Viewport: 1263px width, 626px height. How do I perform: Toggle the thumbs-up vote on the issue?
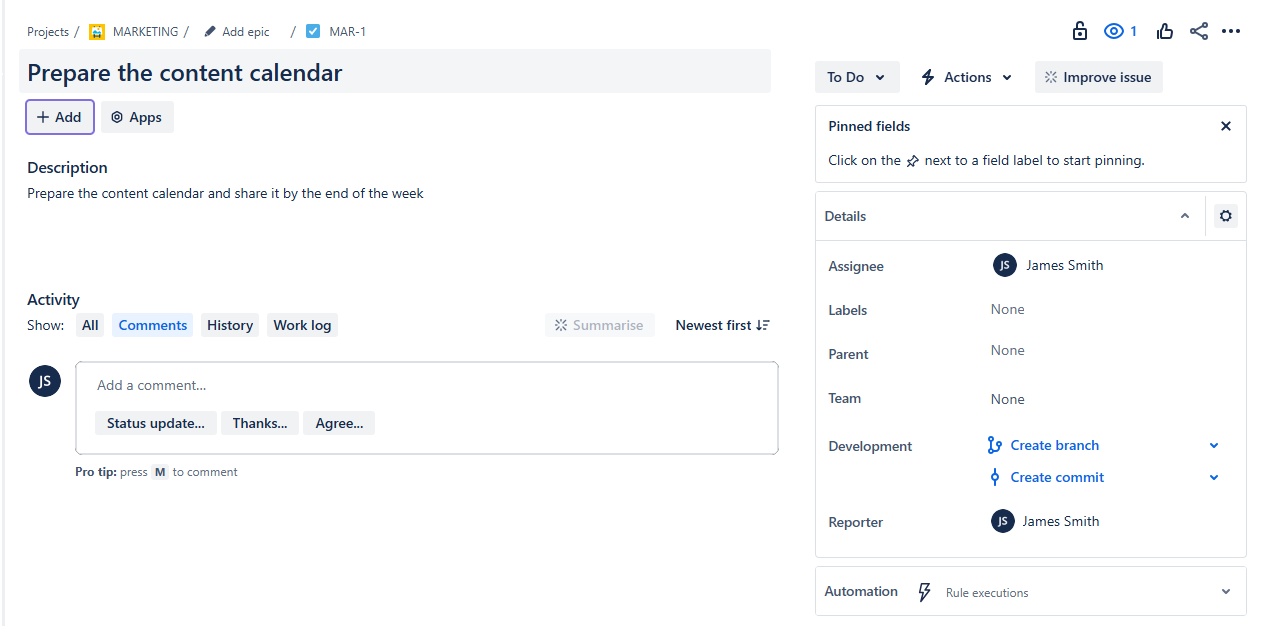click(x=1165, y=31)
